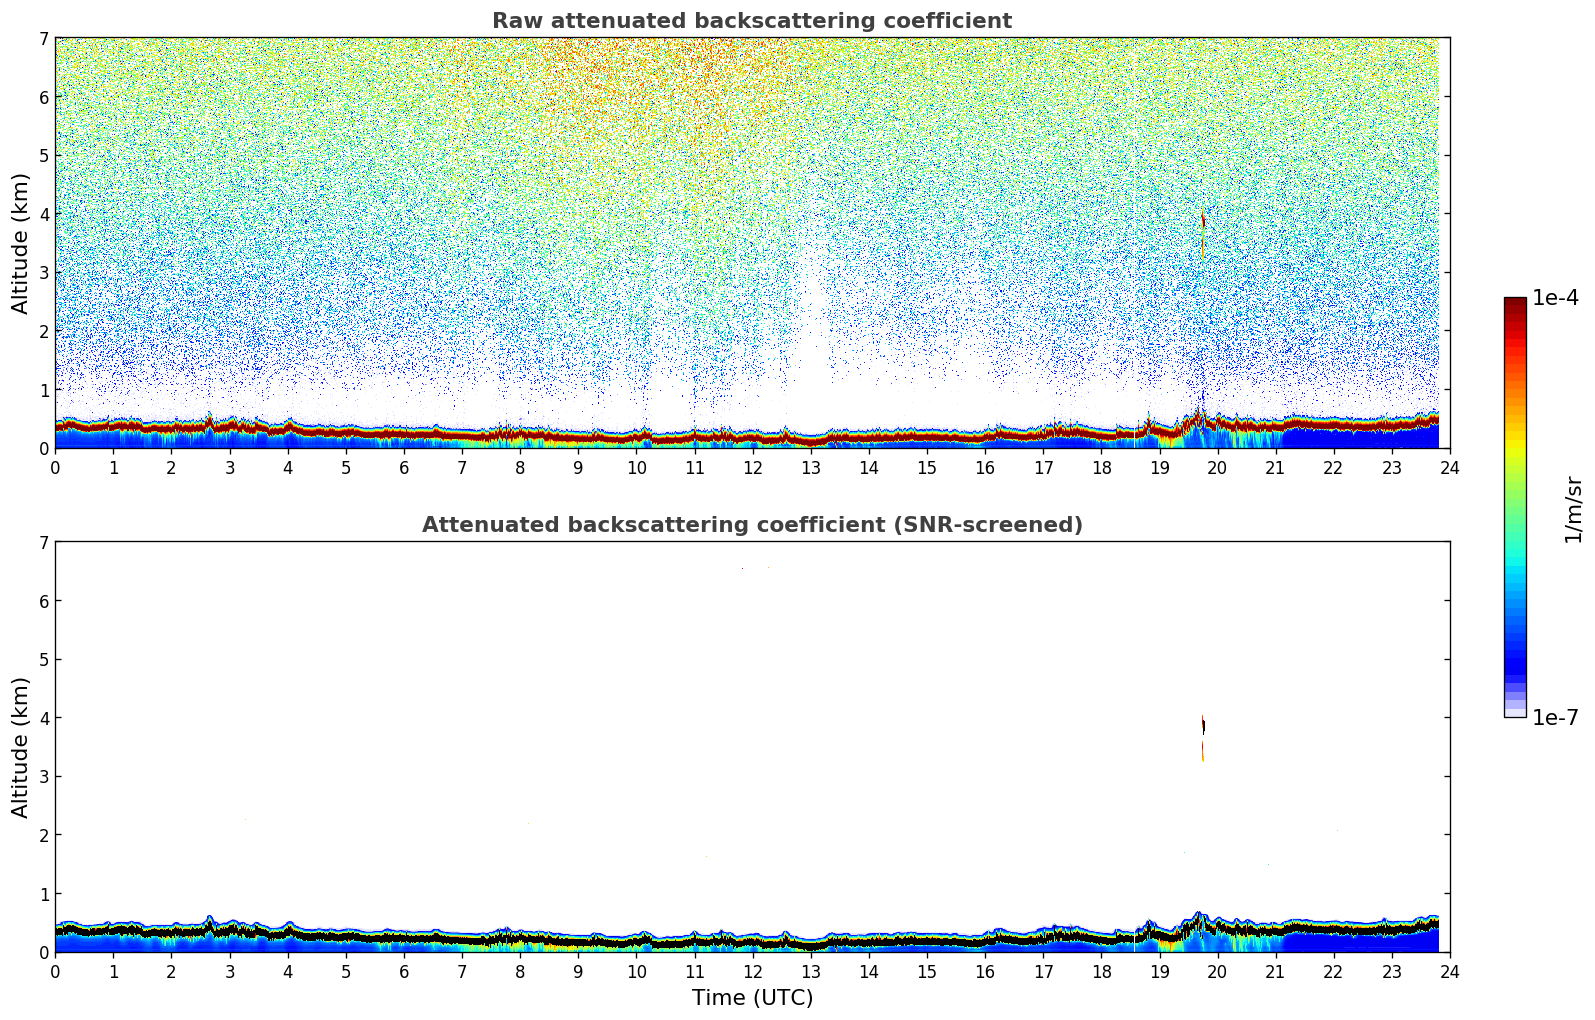Image resolution: width=1595 pixels, height=1020 pixels.
Task: Click hour 12 tick label on the top plot
Action: point(752,468)
